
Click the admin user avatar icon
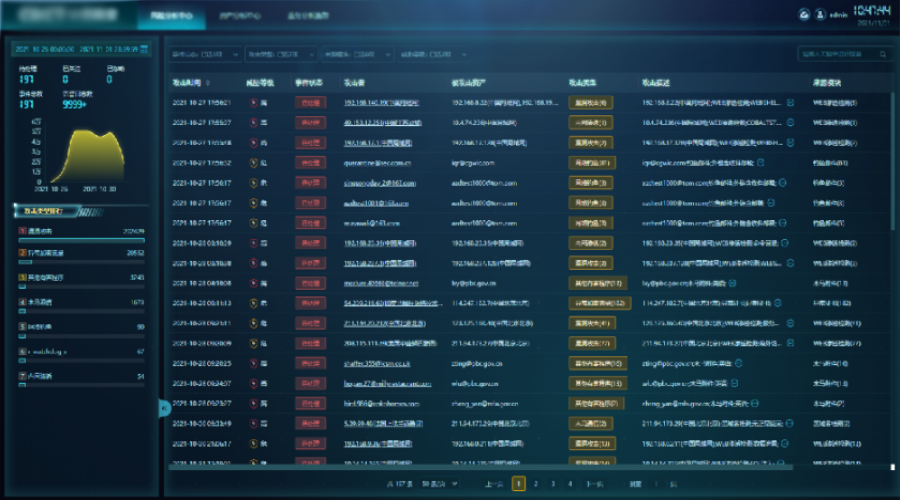tap(821, 14)
